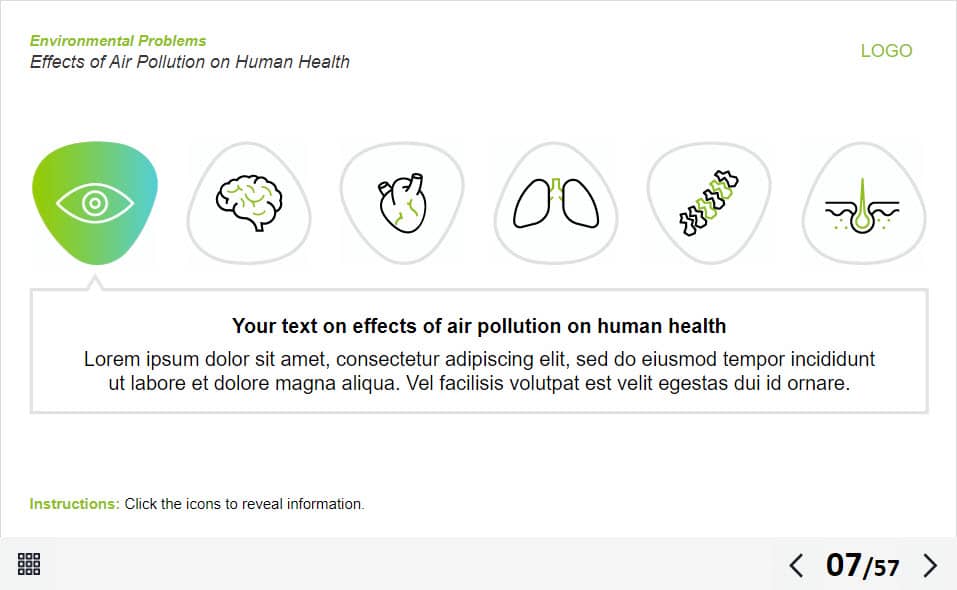
Task: Click the brain icon
Action: click(x=249, y=203)
